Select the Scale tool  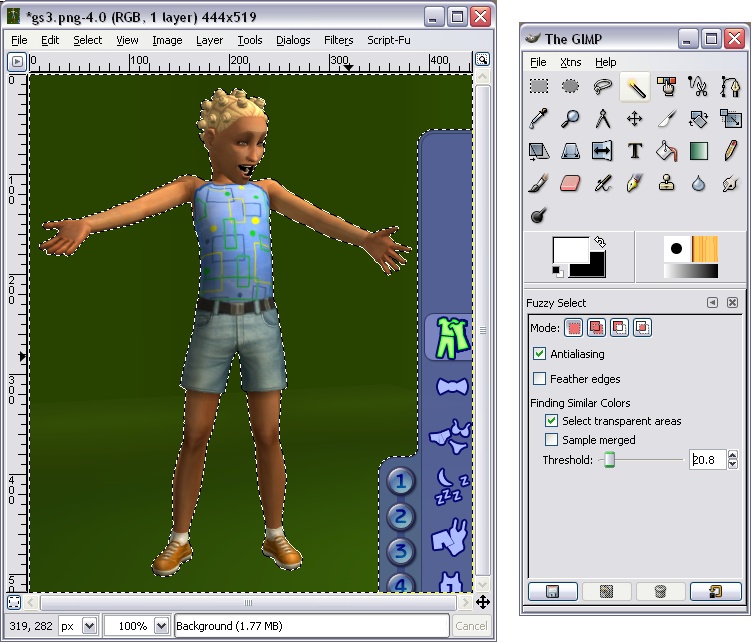tap(729, 119)
